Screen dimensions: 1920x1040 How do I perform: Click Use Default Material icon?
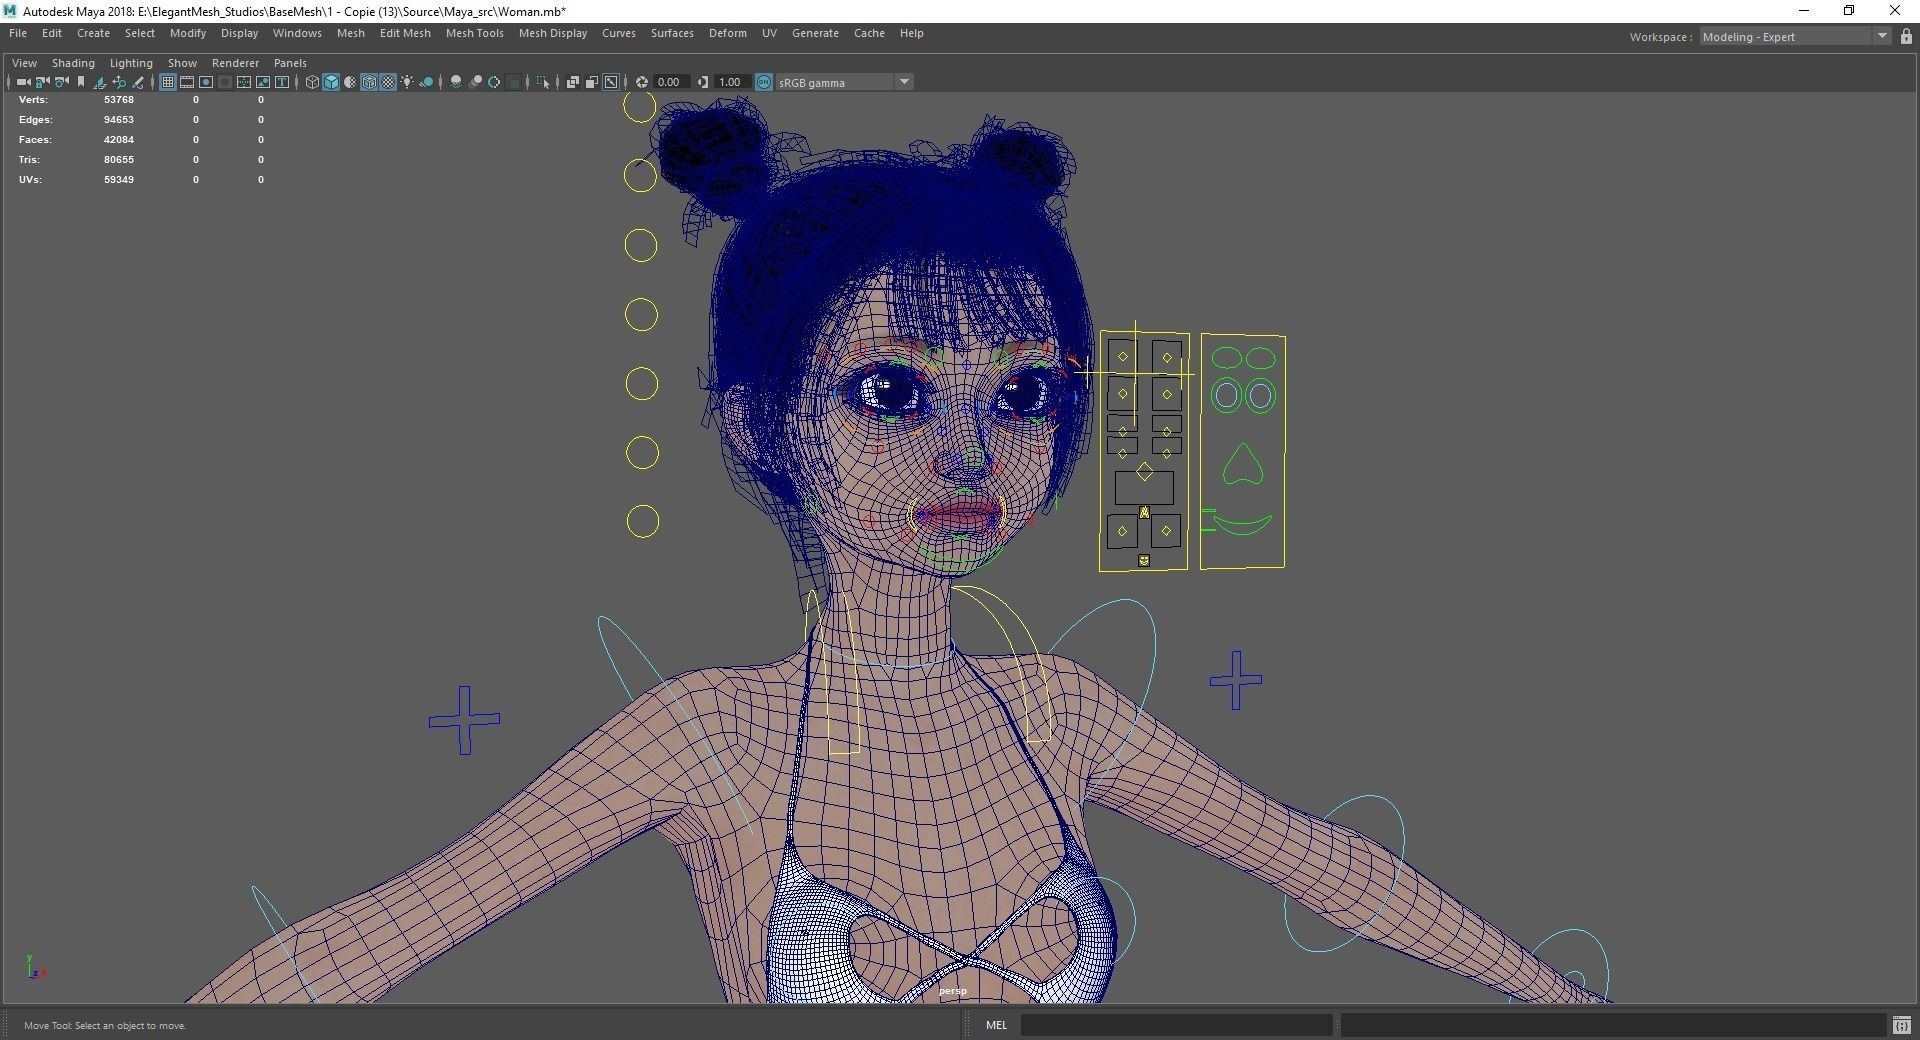(350, 82)
